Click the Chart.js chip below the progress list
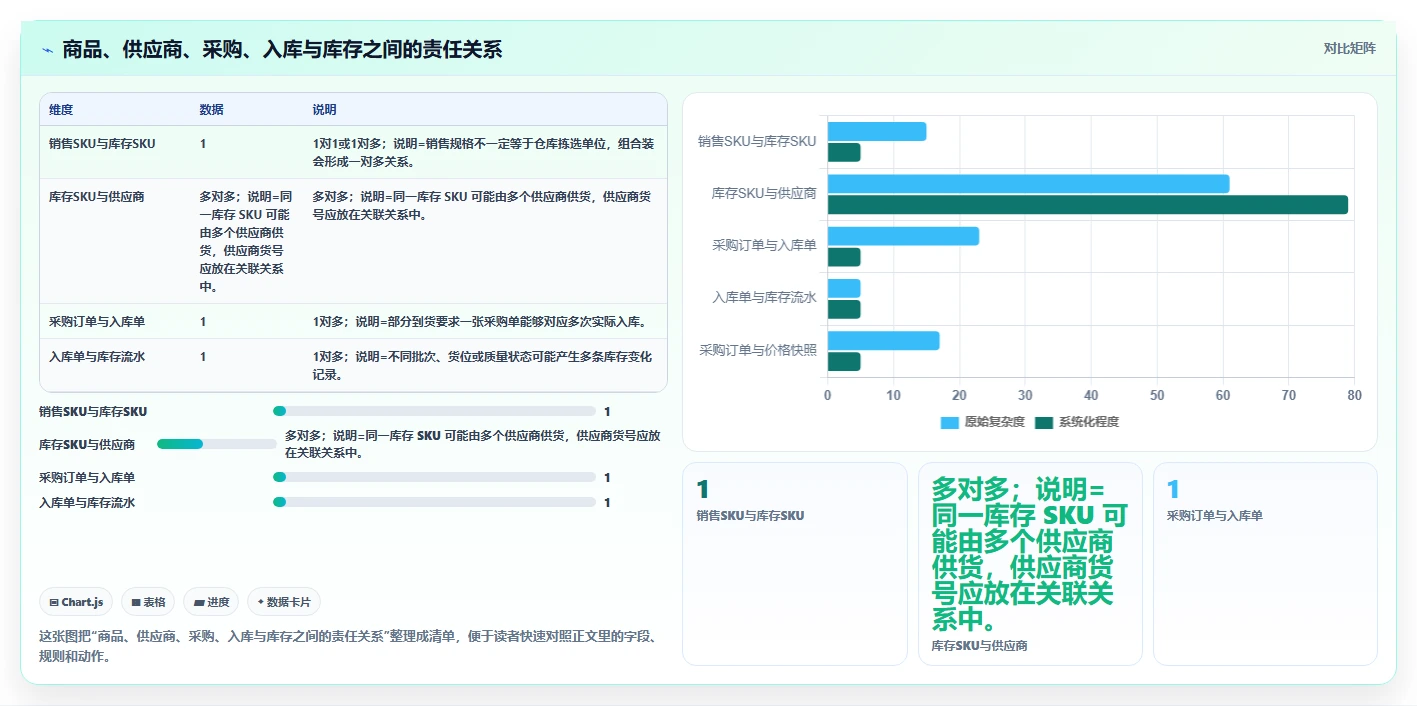Screen dimensions: 1417x706 point(77,602)
